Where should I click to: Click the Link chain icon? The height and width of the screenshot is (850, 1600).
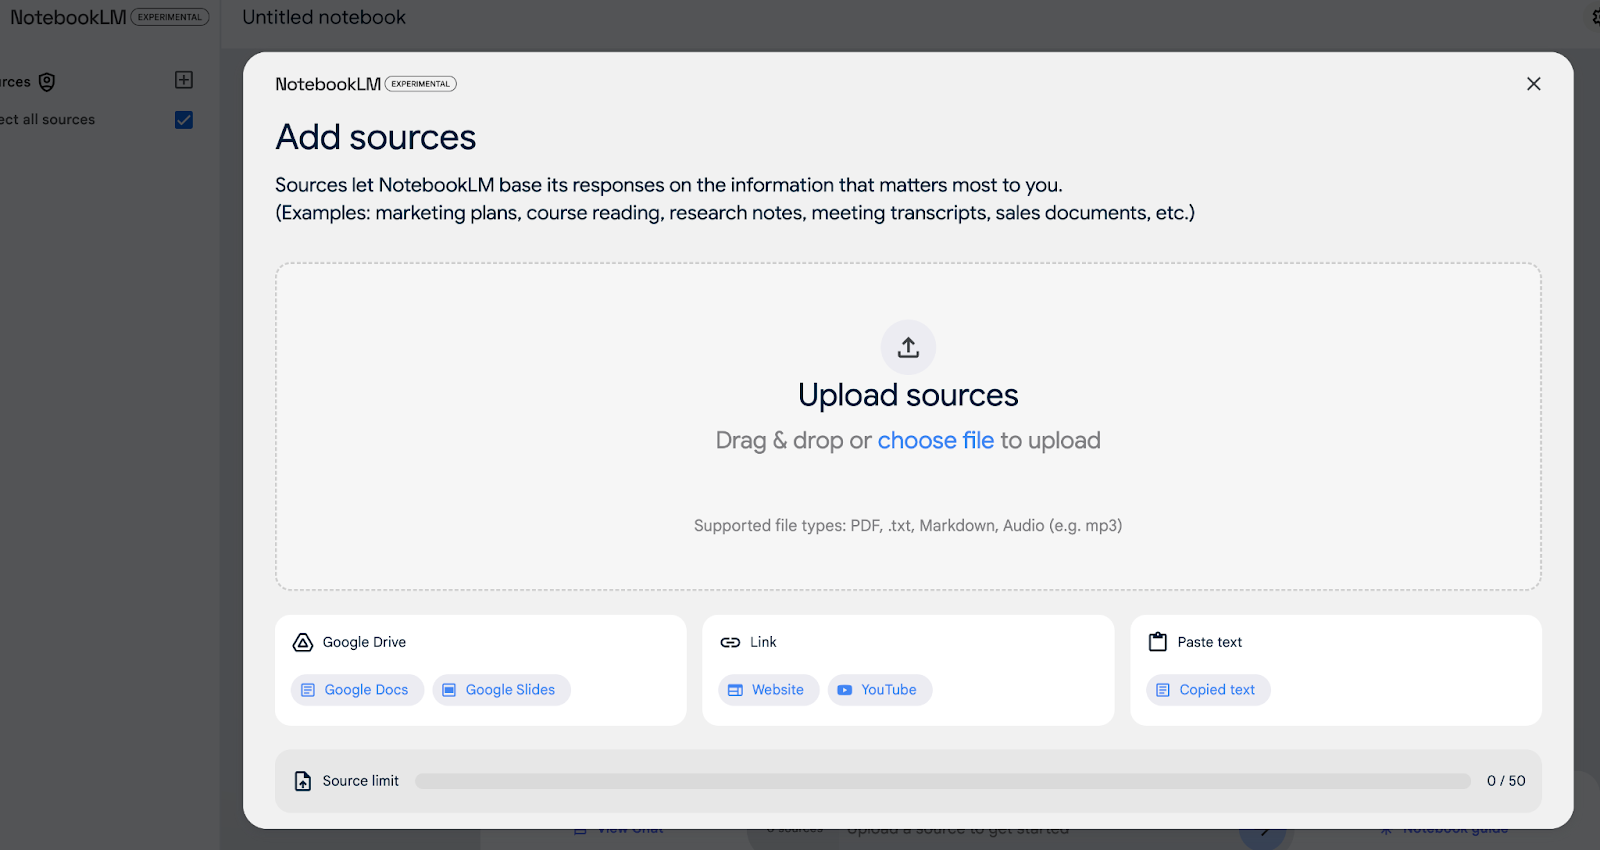[x=730, y=642]
